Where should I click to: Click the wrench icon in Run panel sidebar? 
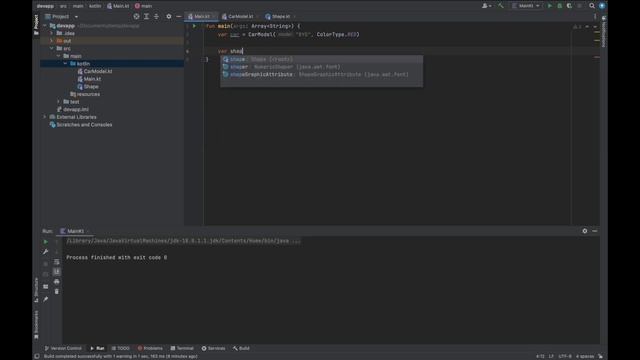[45, 252]
